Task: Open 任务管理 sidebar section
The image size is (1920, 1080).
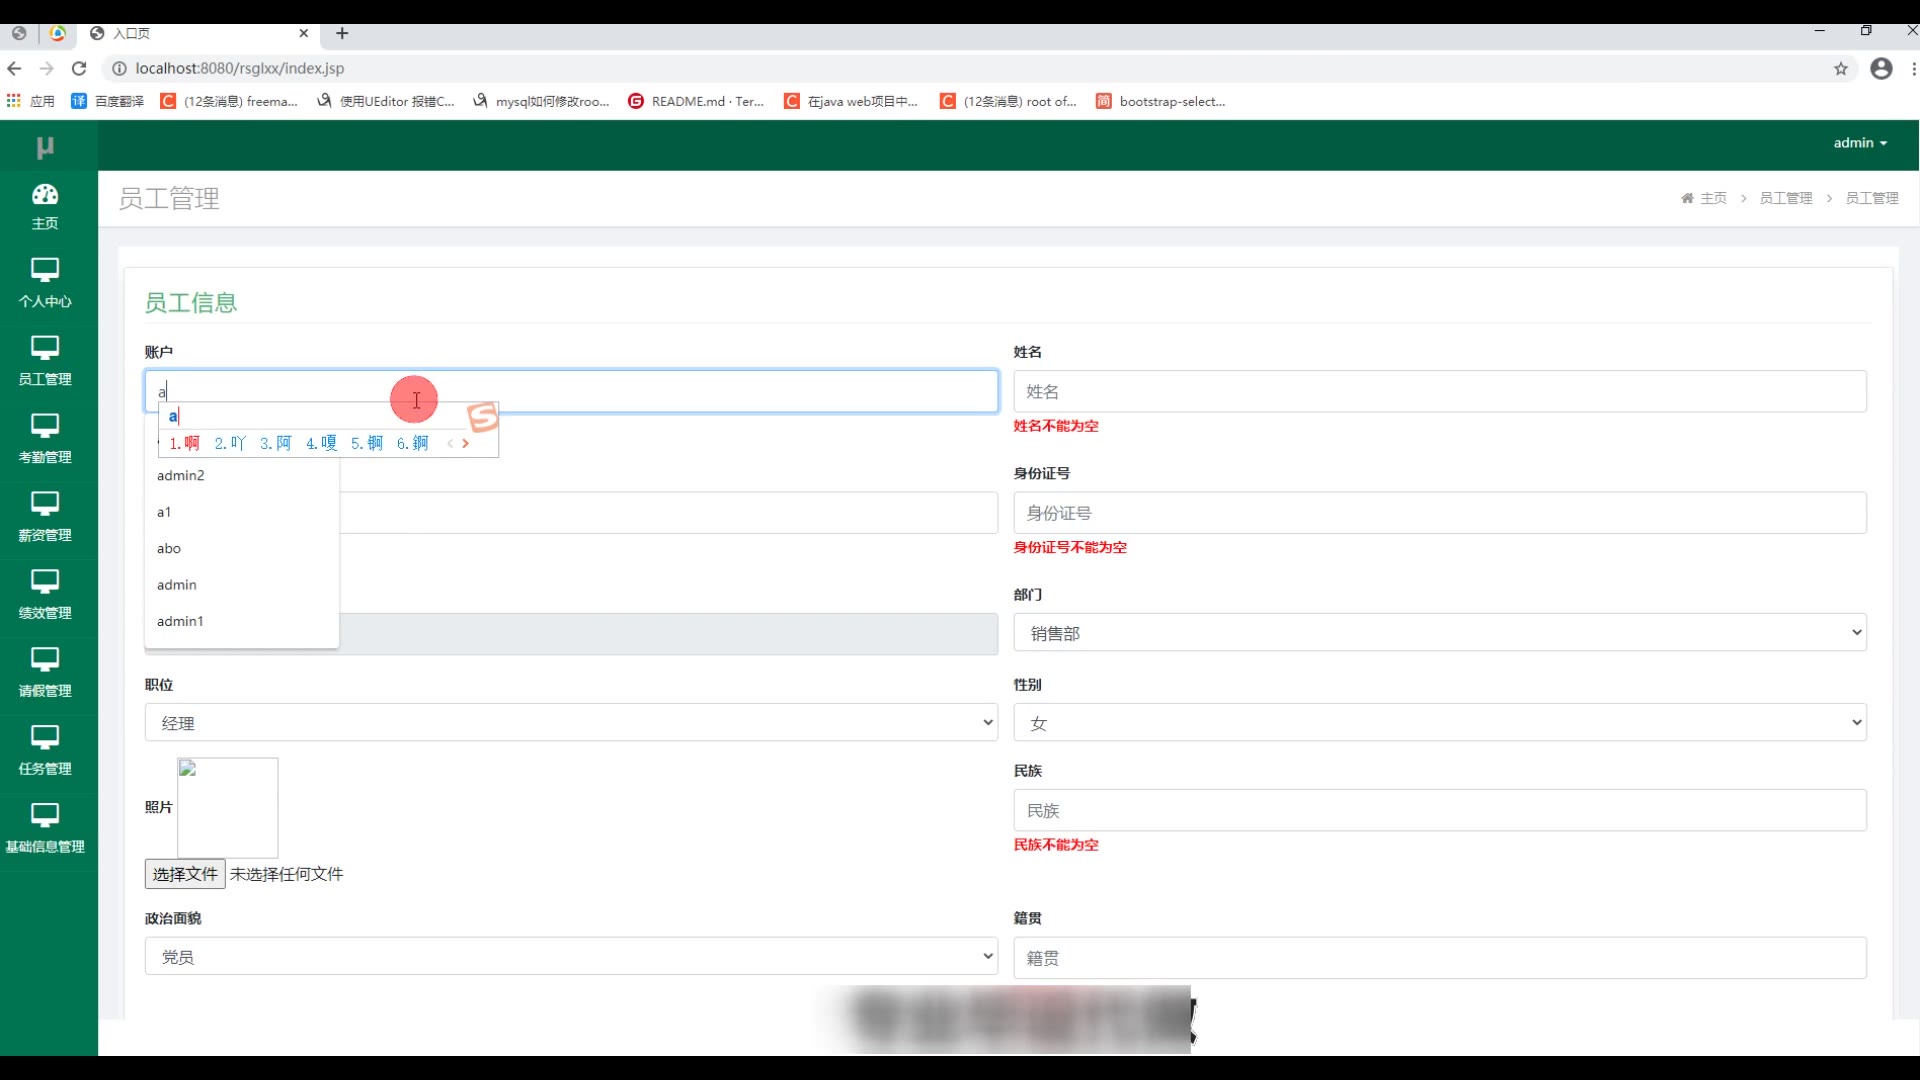Action: click(45, 751)
